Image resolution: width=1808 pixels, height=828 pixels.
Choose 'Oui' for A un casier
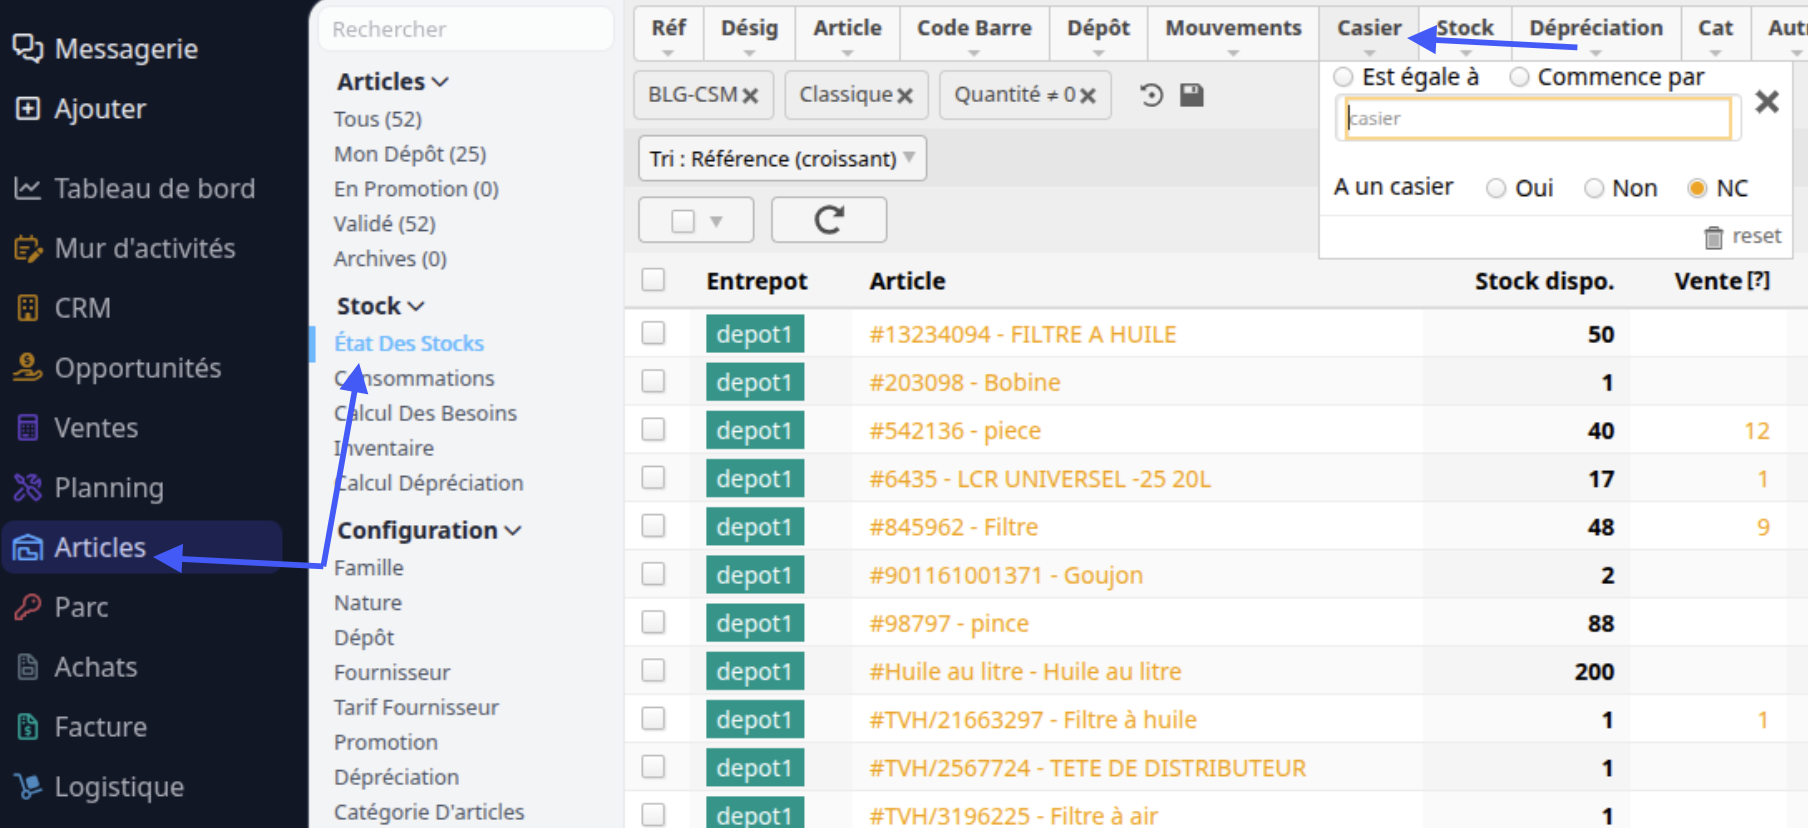(1496, 188)
